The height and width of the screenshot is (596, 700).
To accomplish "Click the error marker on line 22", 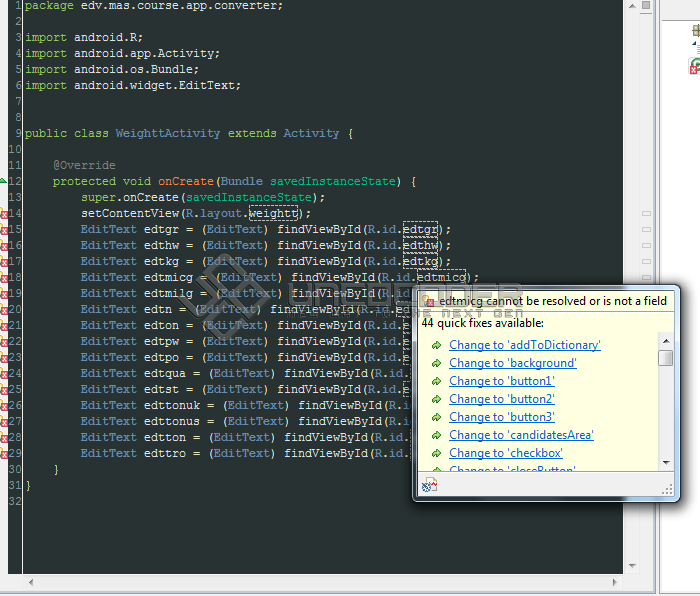I will [4, 342].
